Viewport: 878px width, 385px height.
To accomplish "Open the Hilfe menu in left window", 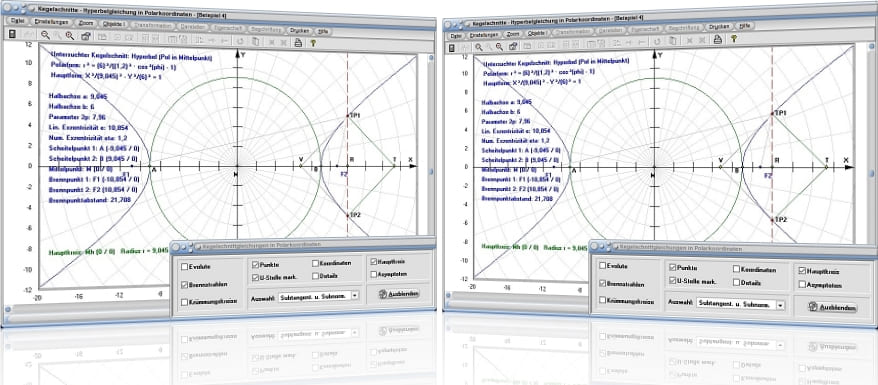I will [x=324, y=30].
